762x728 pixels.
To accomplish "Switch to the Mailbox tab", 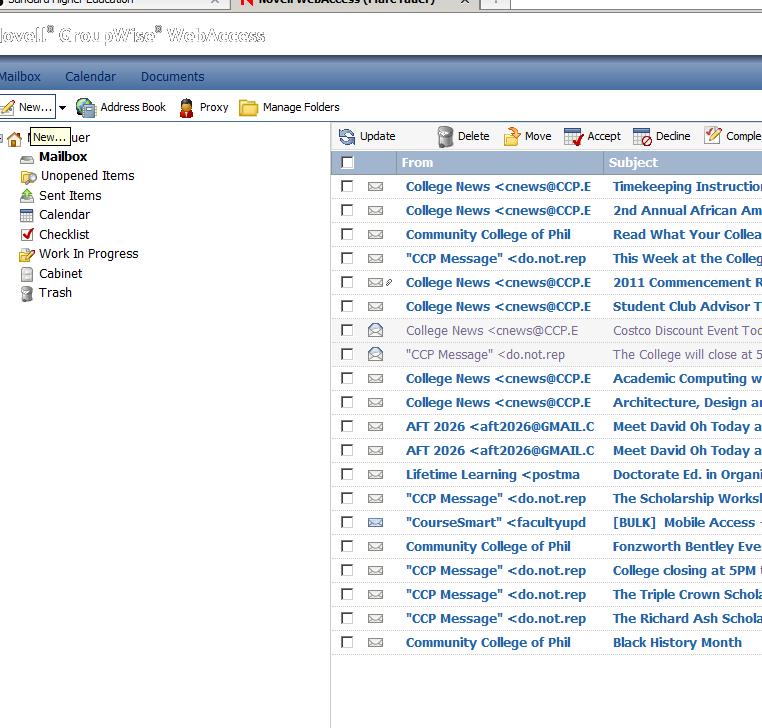I will [20, 77].
